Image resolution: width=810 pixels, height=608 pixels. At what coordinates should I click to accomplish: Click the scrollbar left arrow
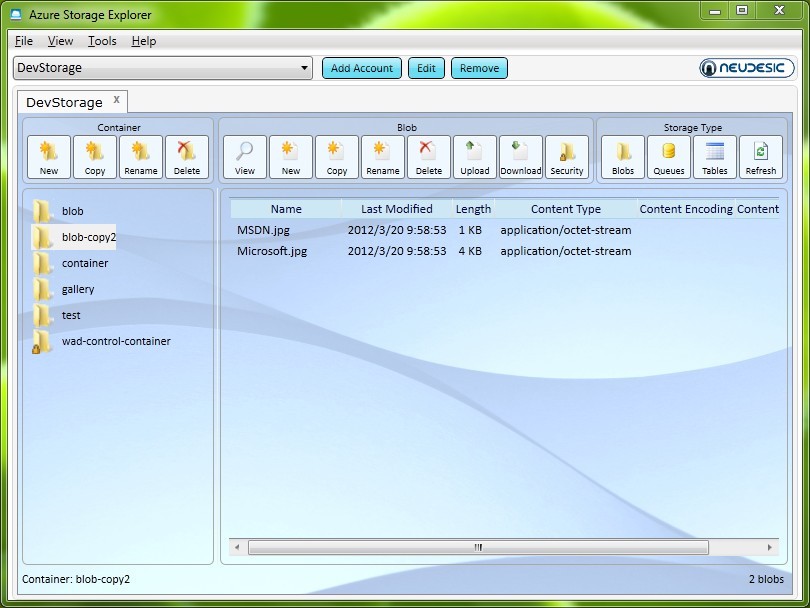click(x=237, y=547)
